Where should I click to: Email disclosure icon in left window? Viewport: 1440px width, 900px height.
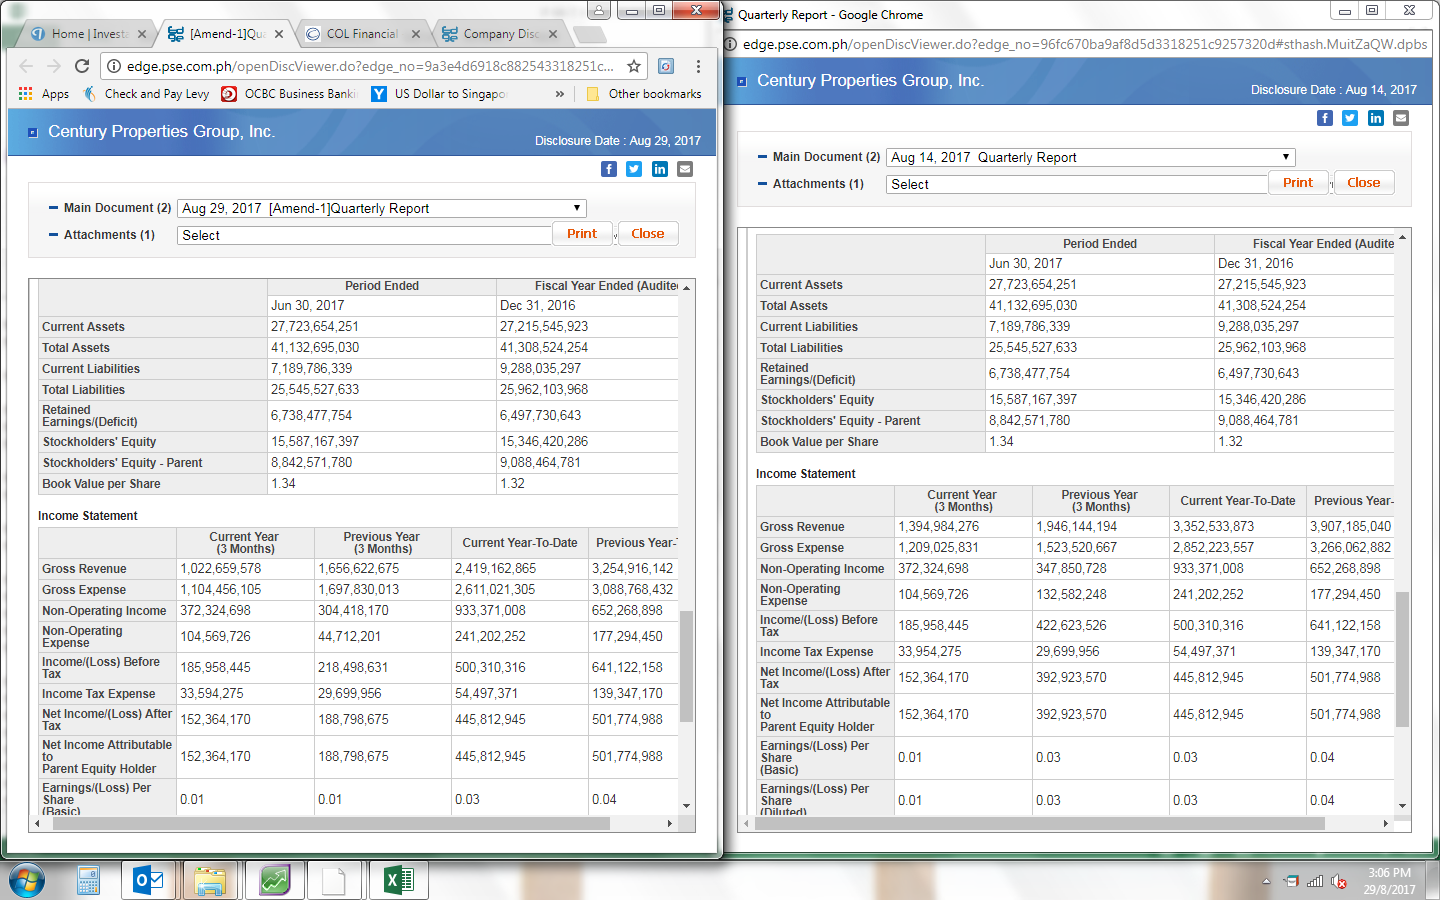(x=685, y=169)
